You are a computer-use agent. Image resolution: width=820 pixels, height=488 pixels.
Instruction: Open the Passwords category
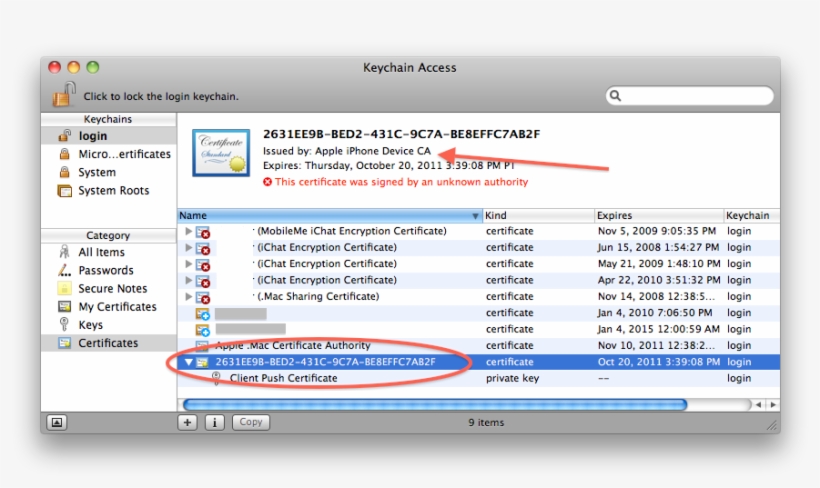click(108, 270)
